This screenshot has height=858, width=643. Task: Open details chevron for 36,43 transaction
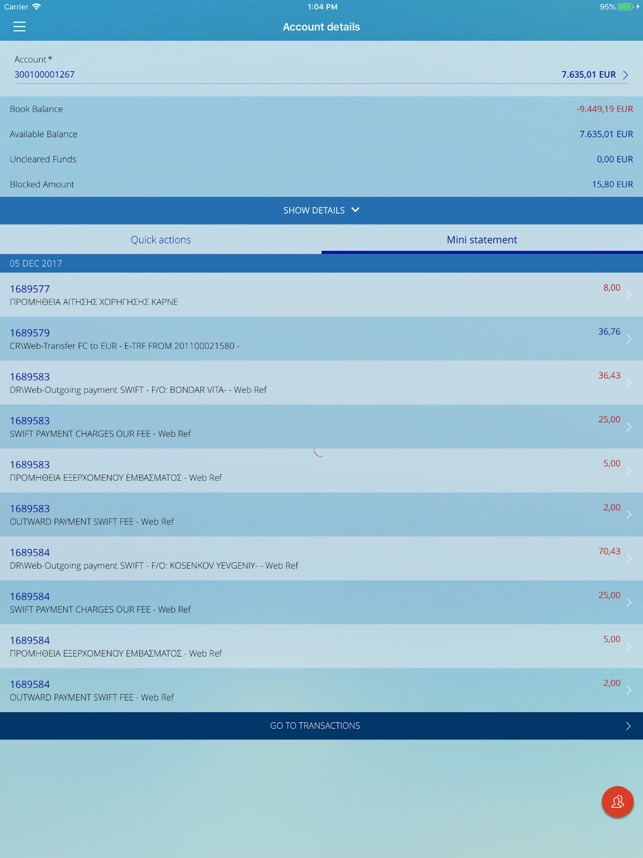(629, 382)
